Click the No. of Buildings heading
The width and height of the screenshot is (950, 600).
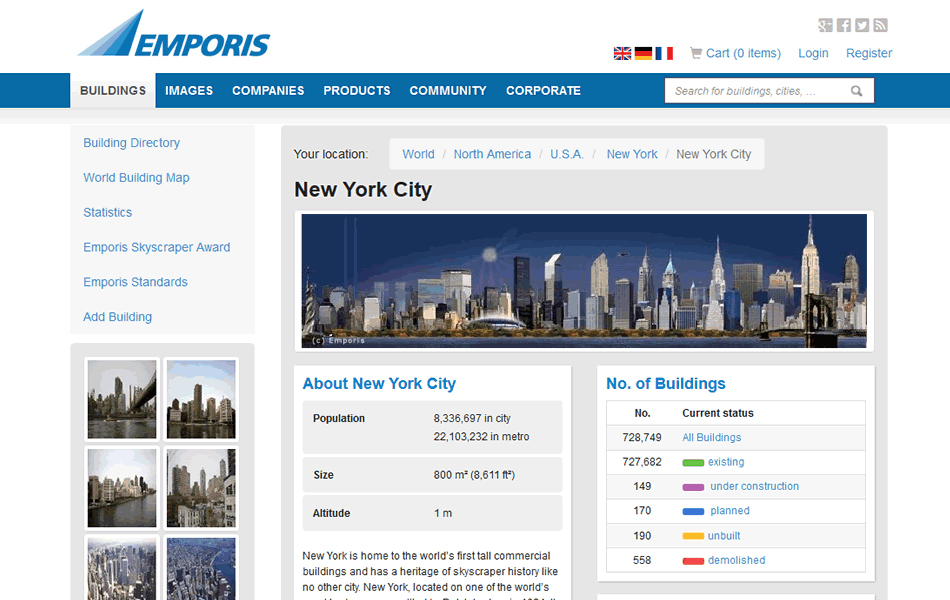point(666,384)
